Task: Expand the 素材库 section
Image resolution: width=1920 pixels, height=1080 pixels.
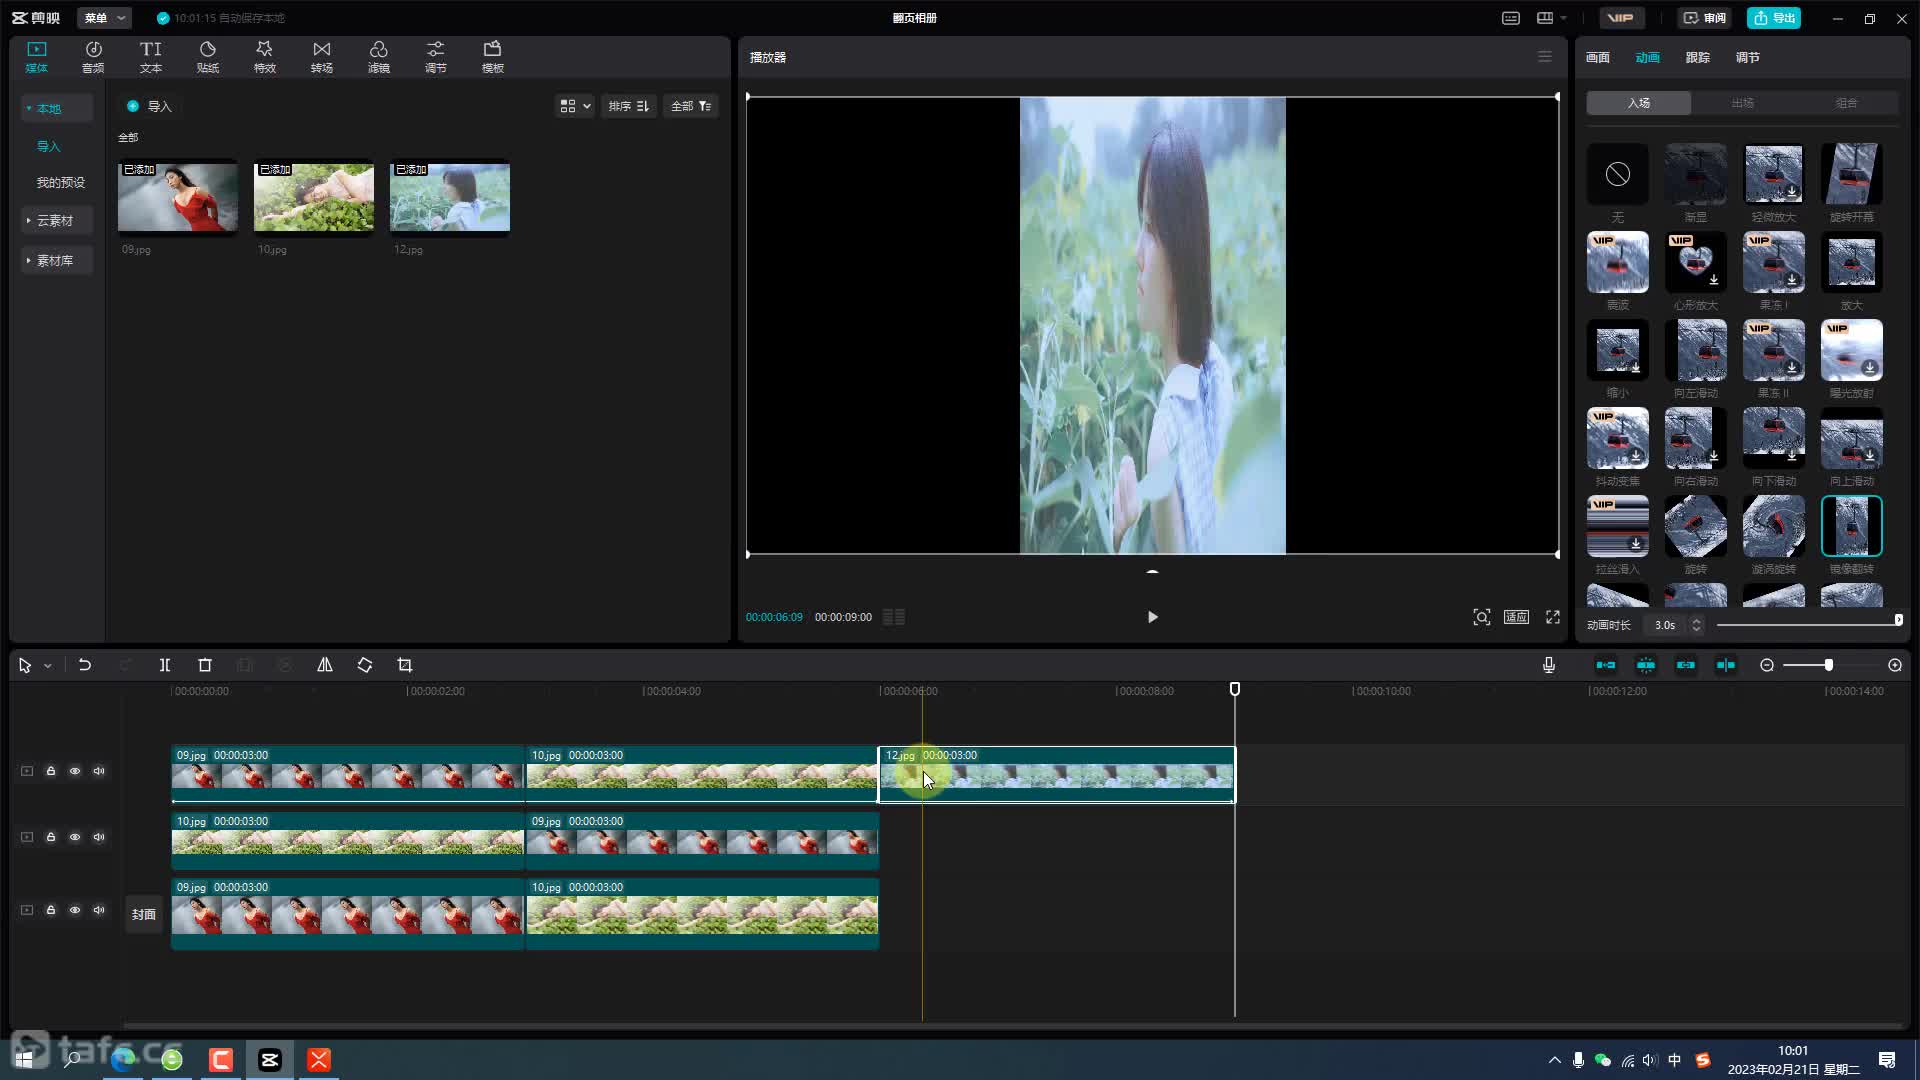Action: (56, 260)
